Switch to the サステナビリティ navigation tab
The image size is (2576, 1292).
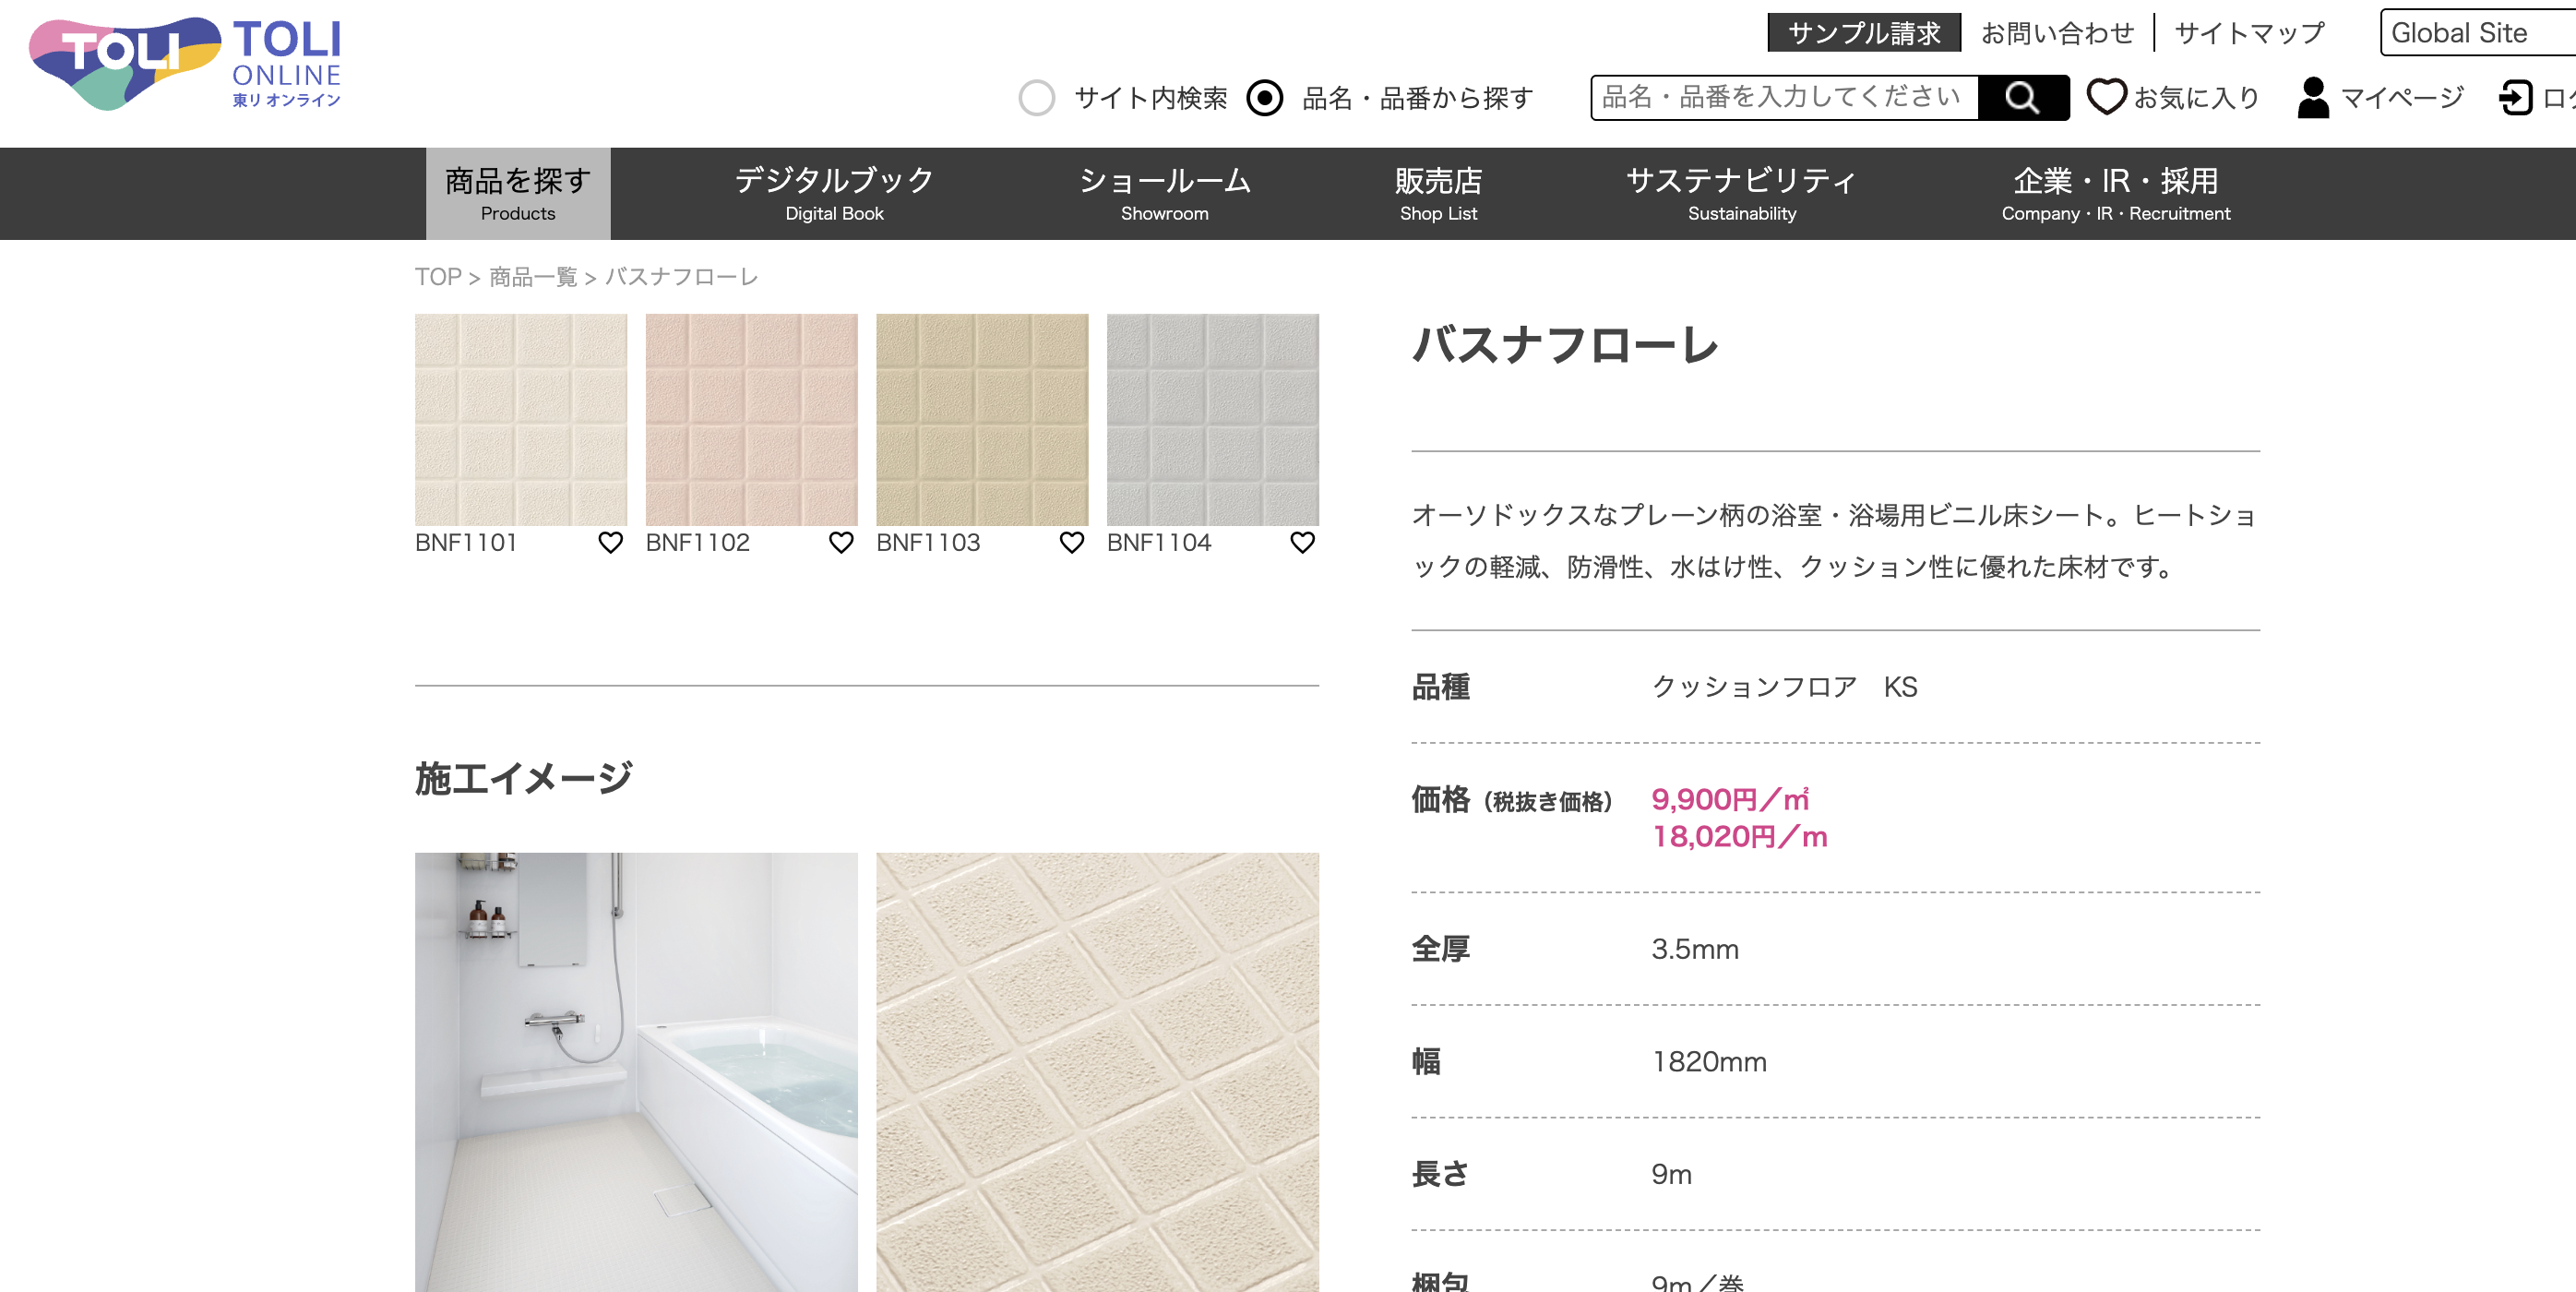point(1742,192)
